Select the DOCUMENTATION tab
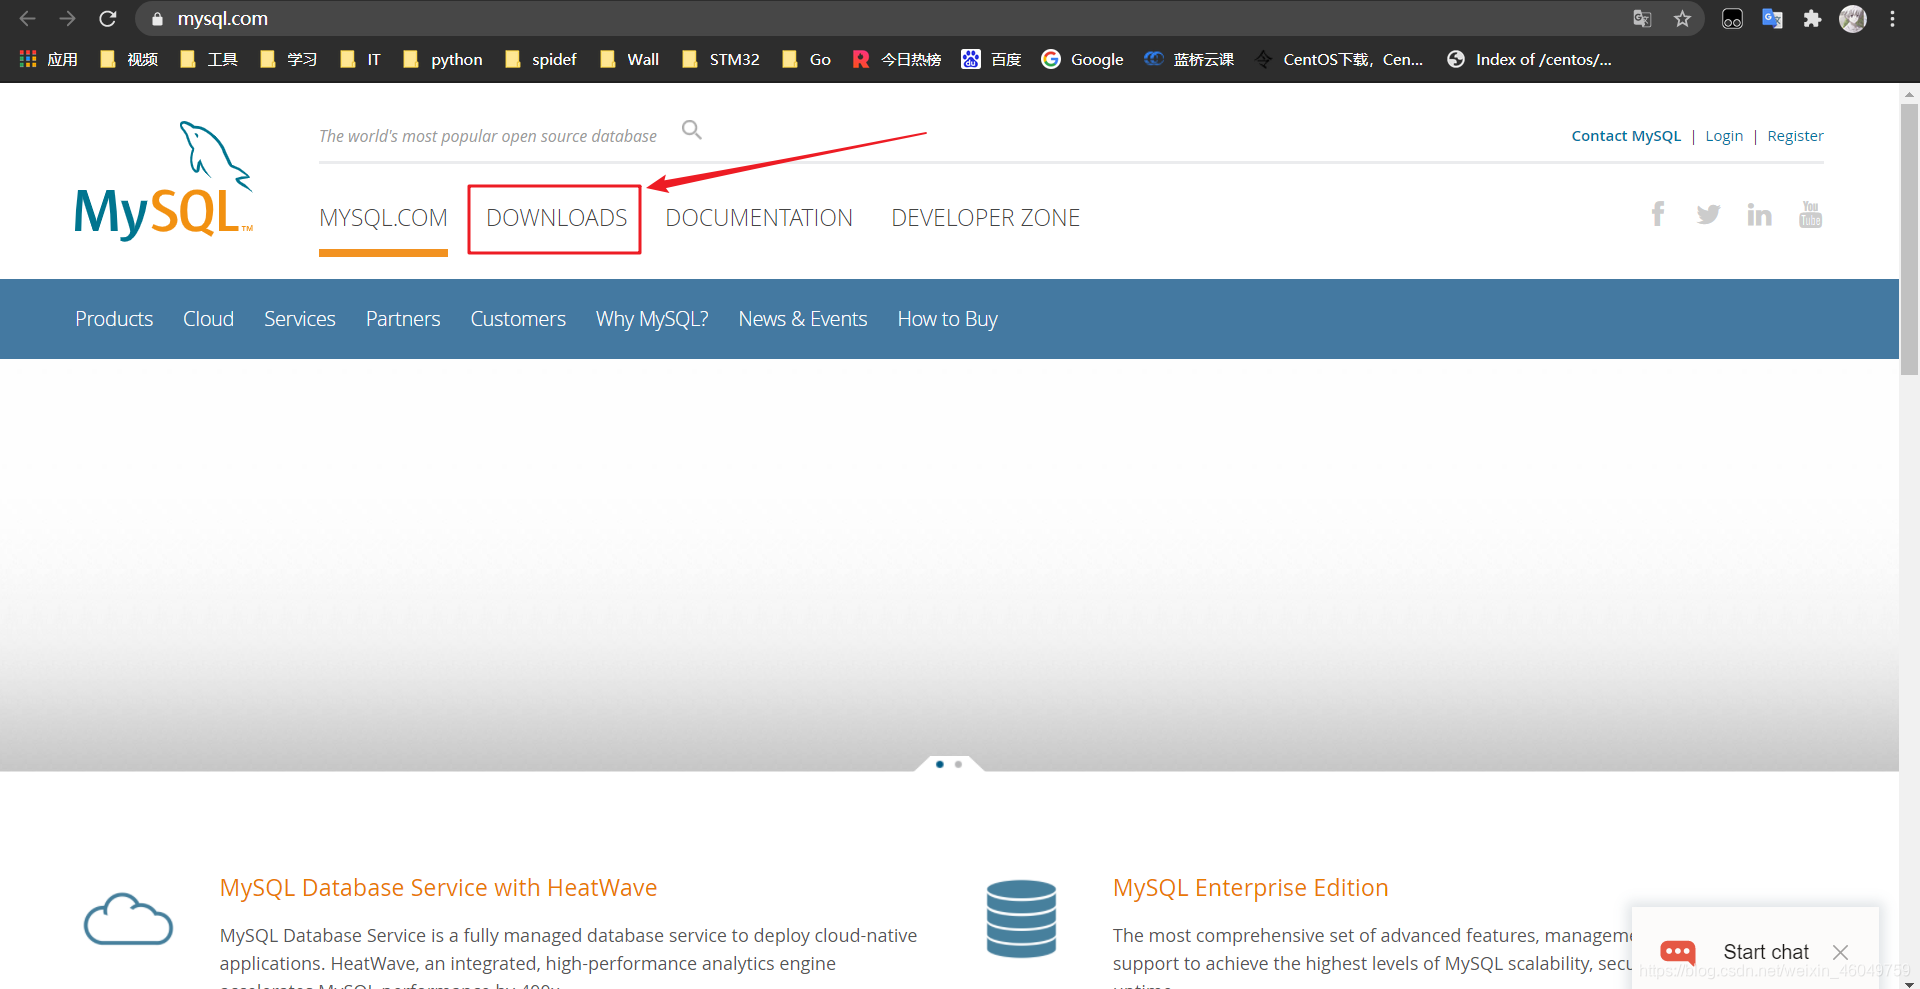This screenshot has height=989, width=1920. pyautogui.click(x=759, y=218)
